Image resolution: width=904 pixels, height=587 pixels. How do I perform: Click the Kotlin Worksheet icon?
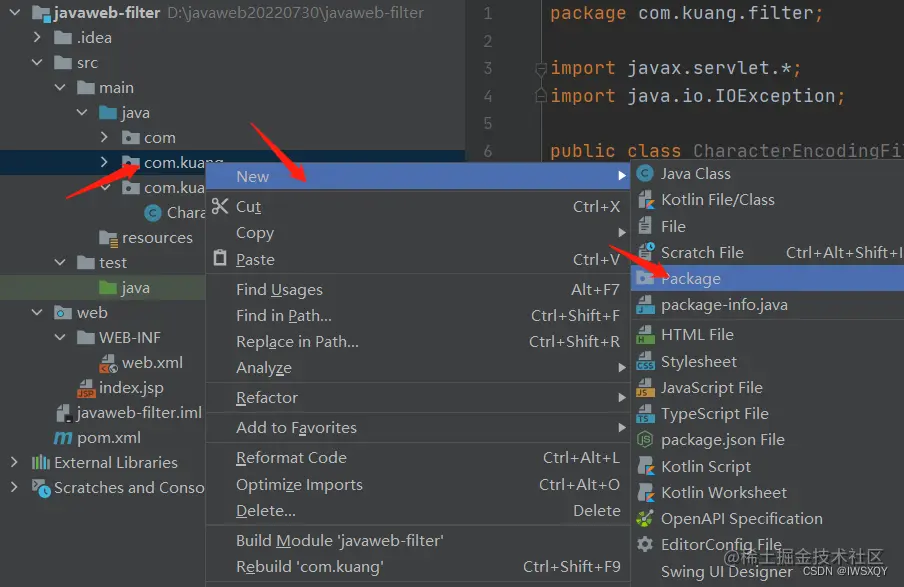(x=645, y=492)
